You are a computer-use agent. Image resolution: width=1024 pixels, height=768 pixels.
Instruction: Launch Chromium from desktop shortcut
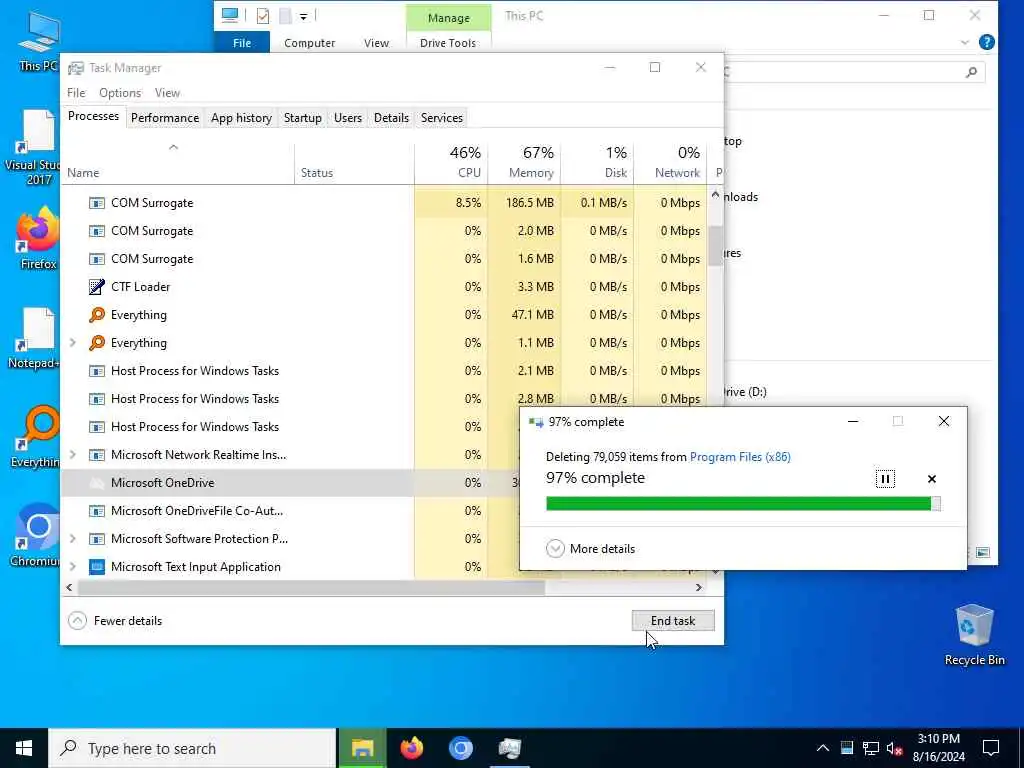click(35, 536)
